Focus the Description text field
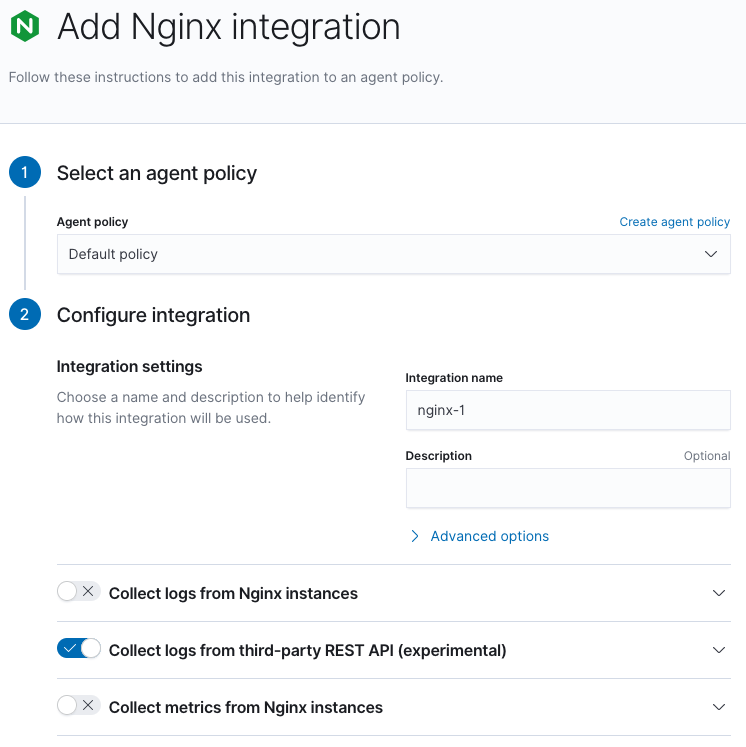 567,488
